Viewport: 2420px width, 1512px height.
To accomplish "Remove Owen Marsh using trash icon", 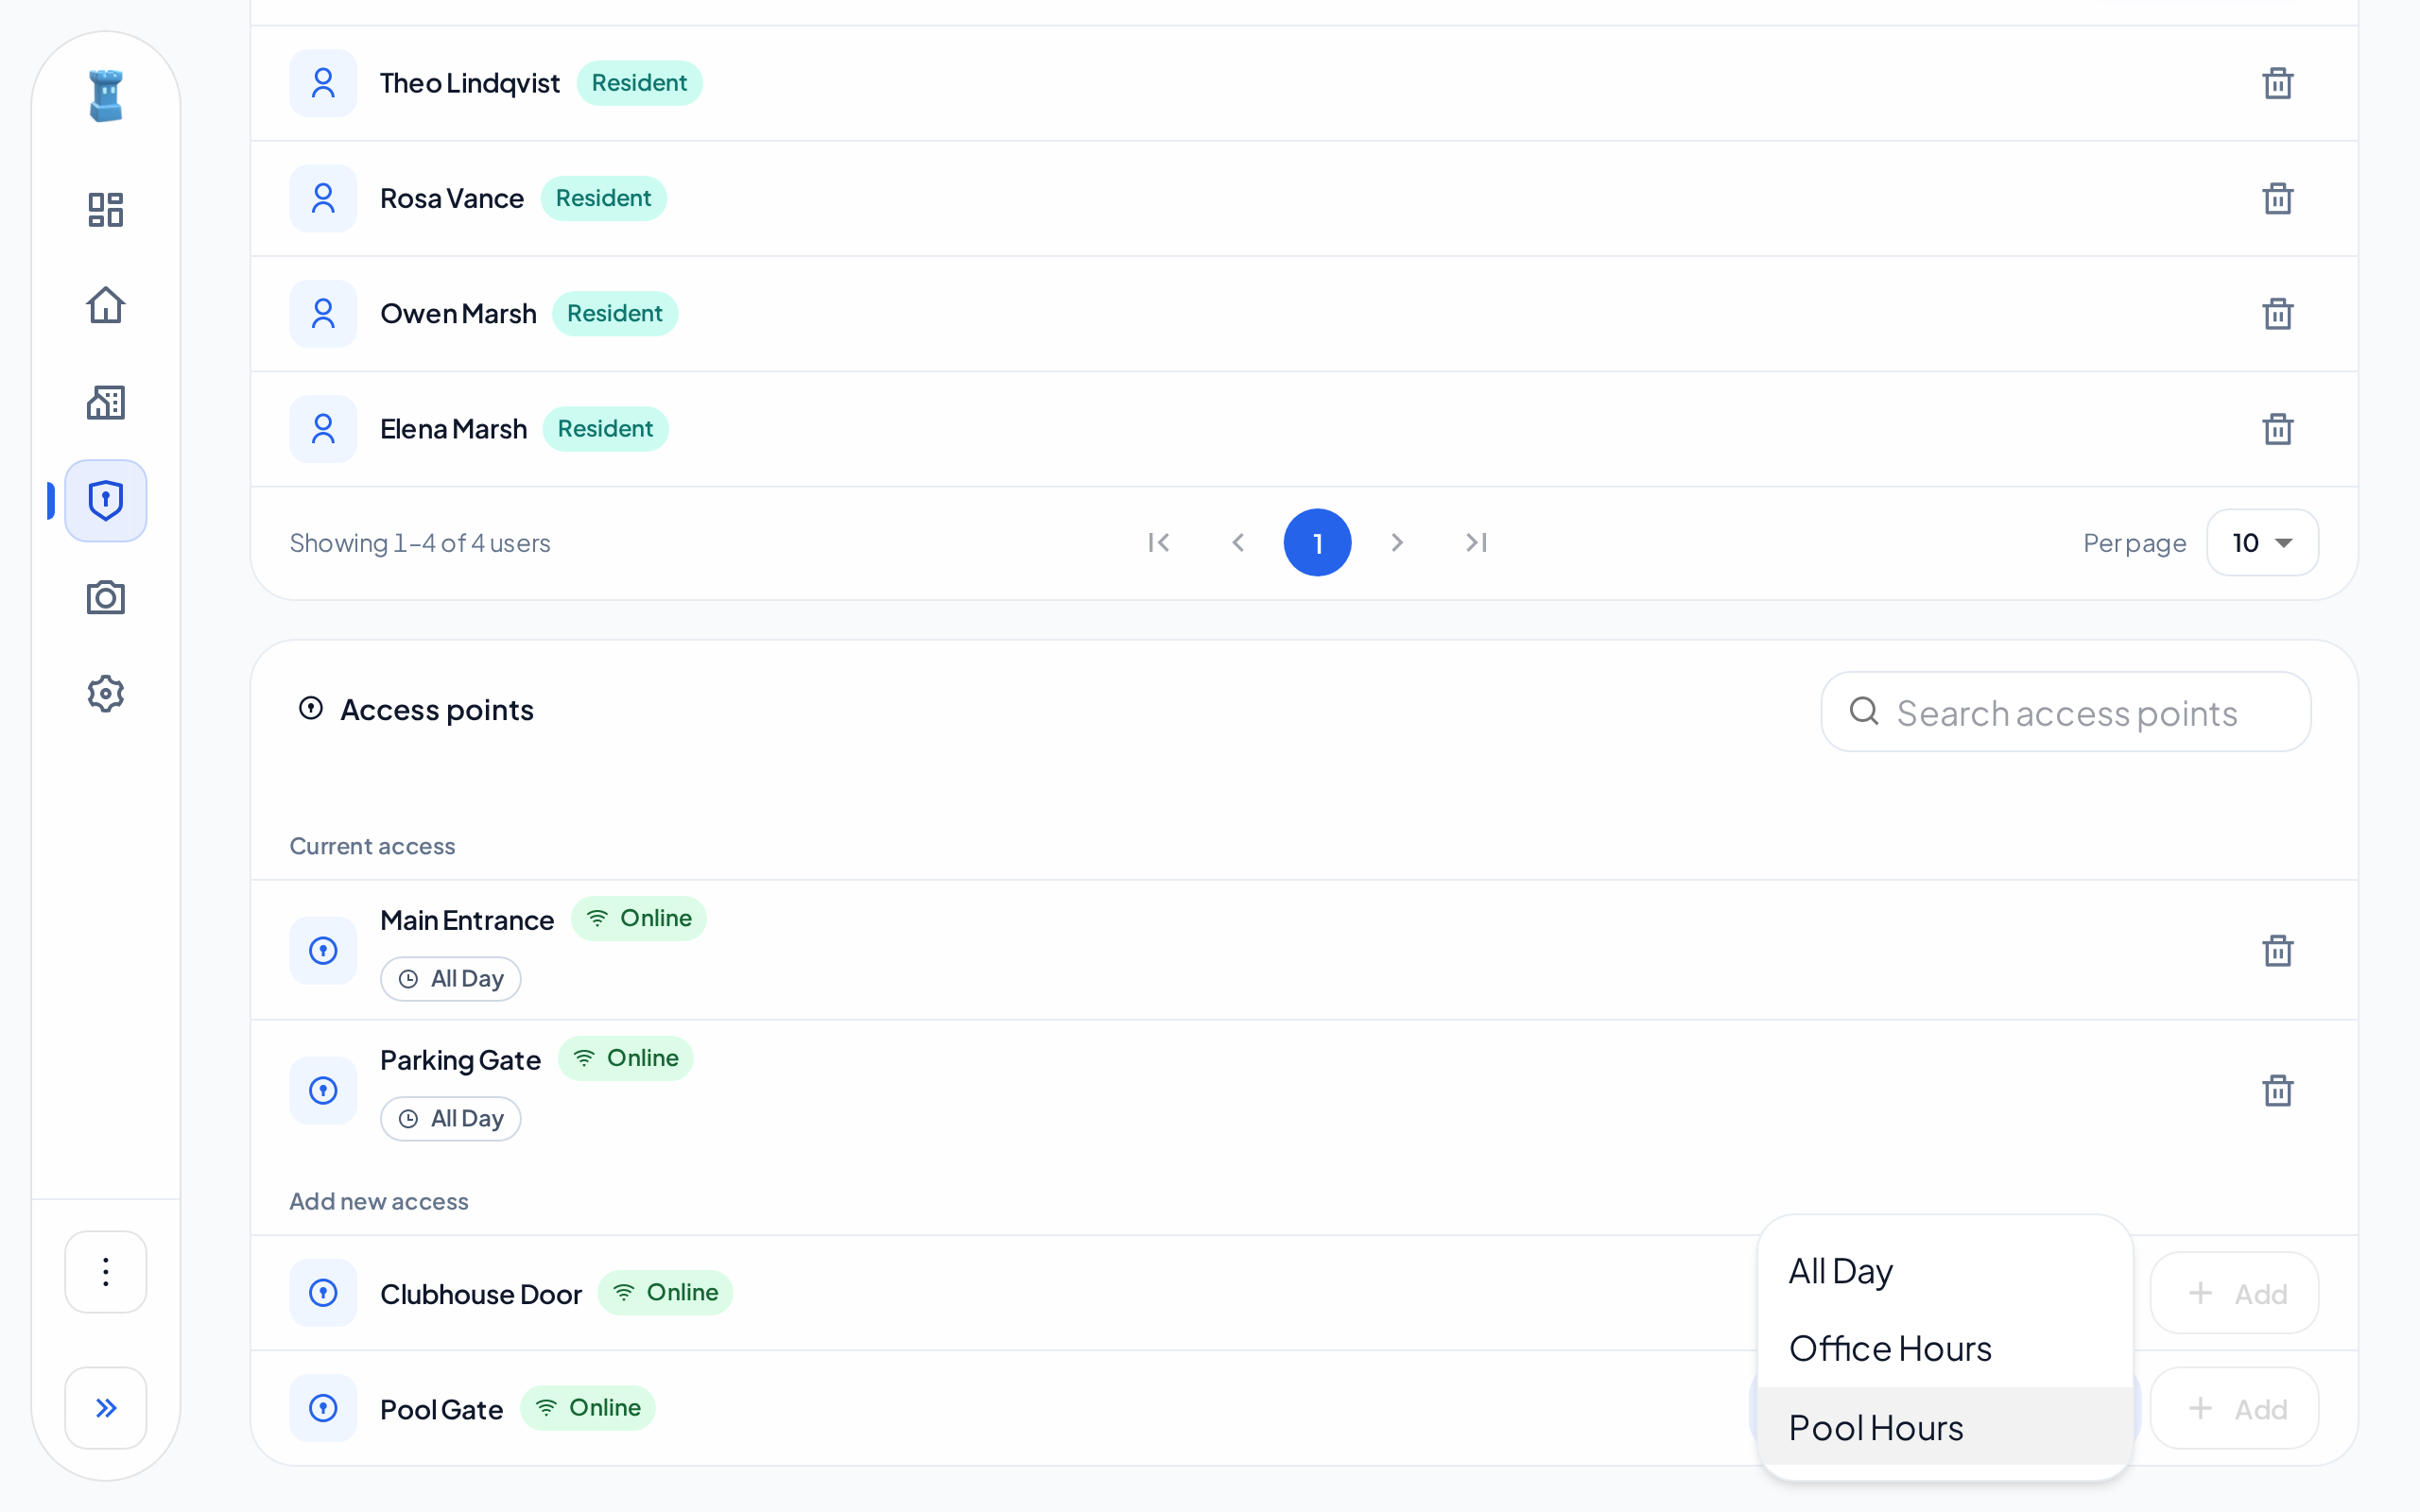I will click(2277, 313).
